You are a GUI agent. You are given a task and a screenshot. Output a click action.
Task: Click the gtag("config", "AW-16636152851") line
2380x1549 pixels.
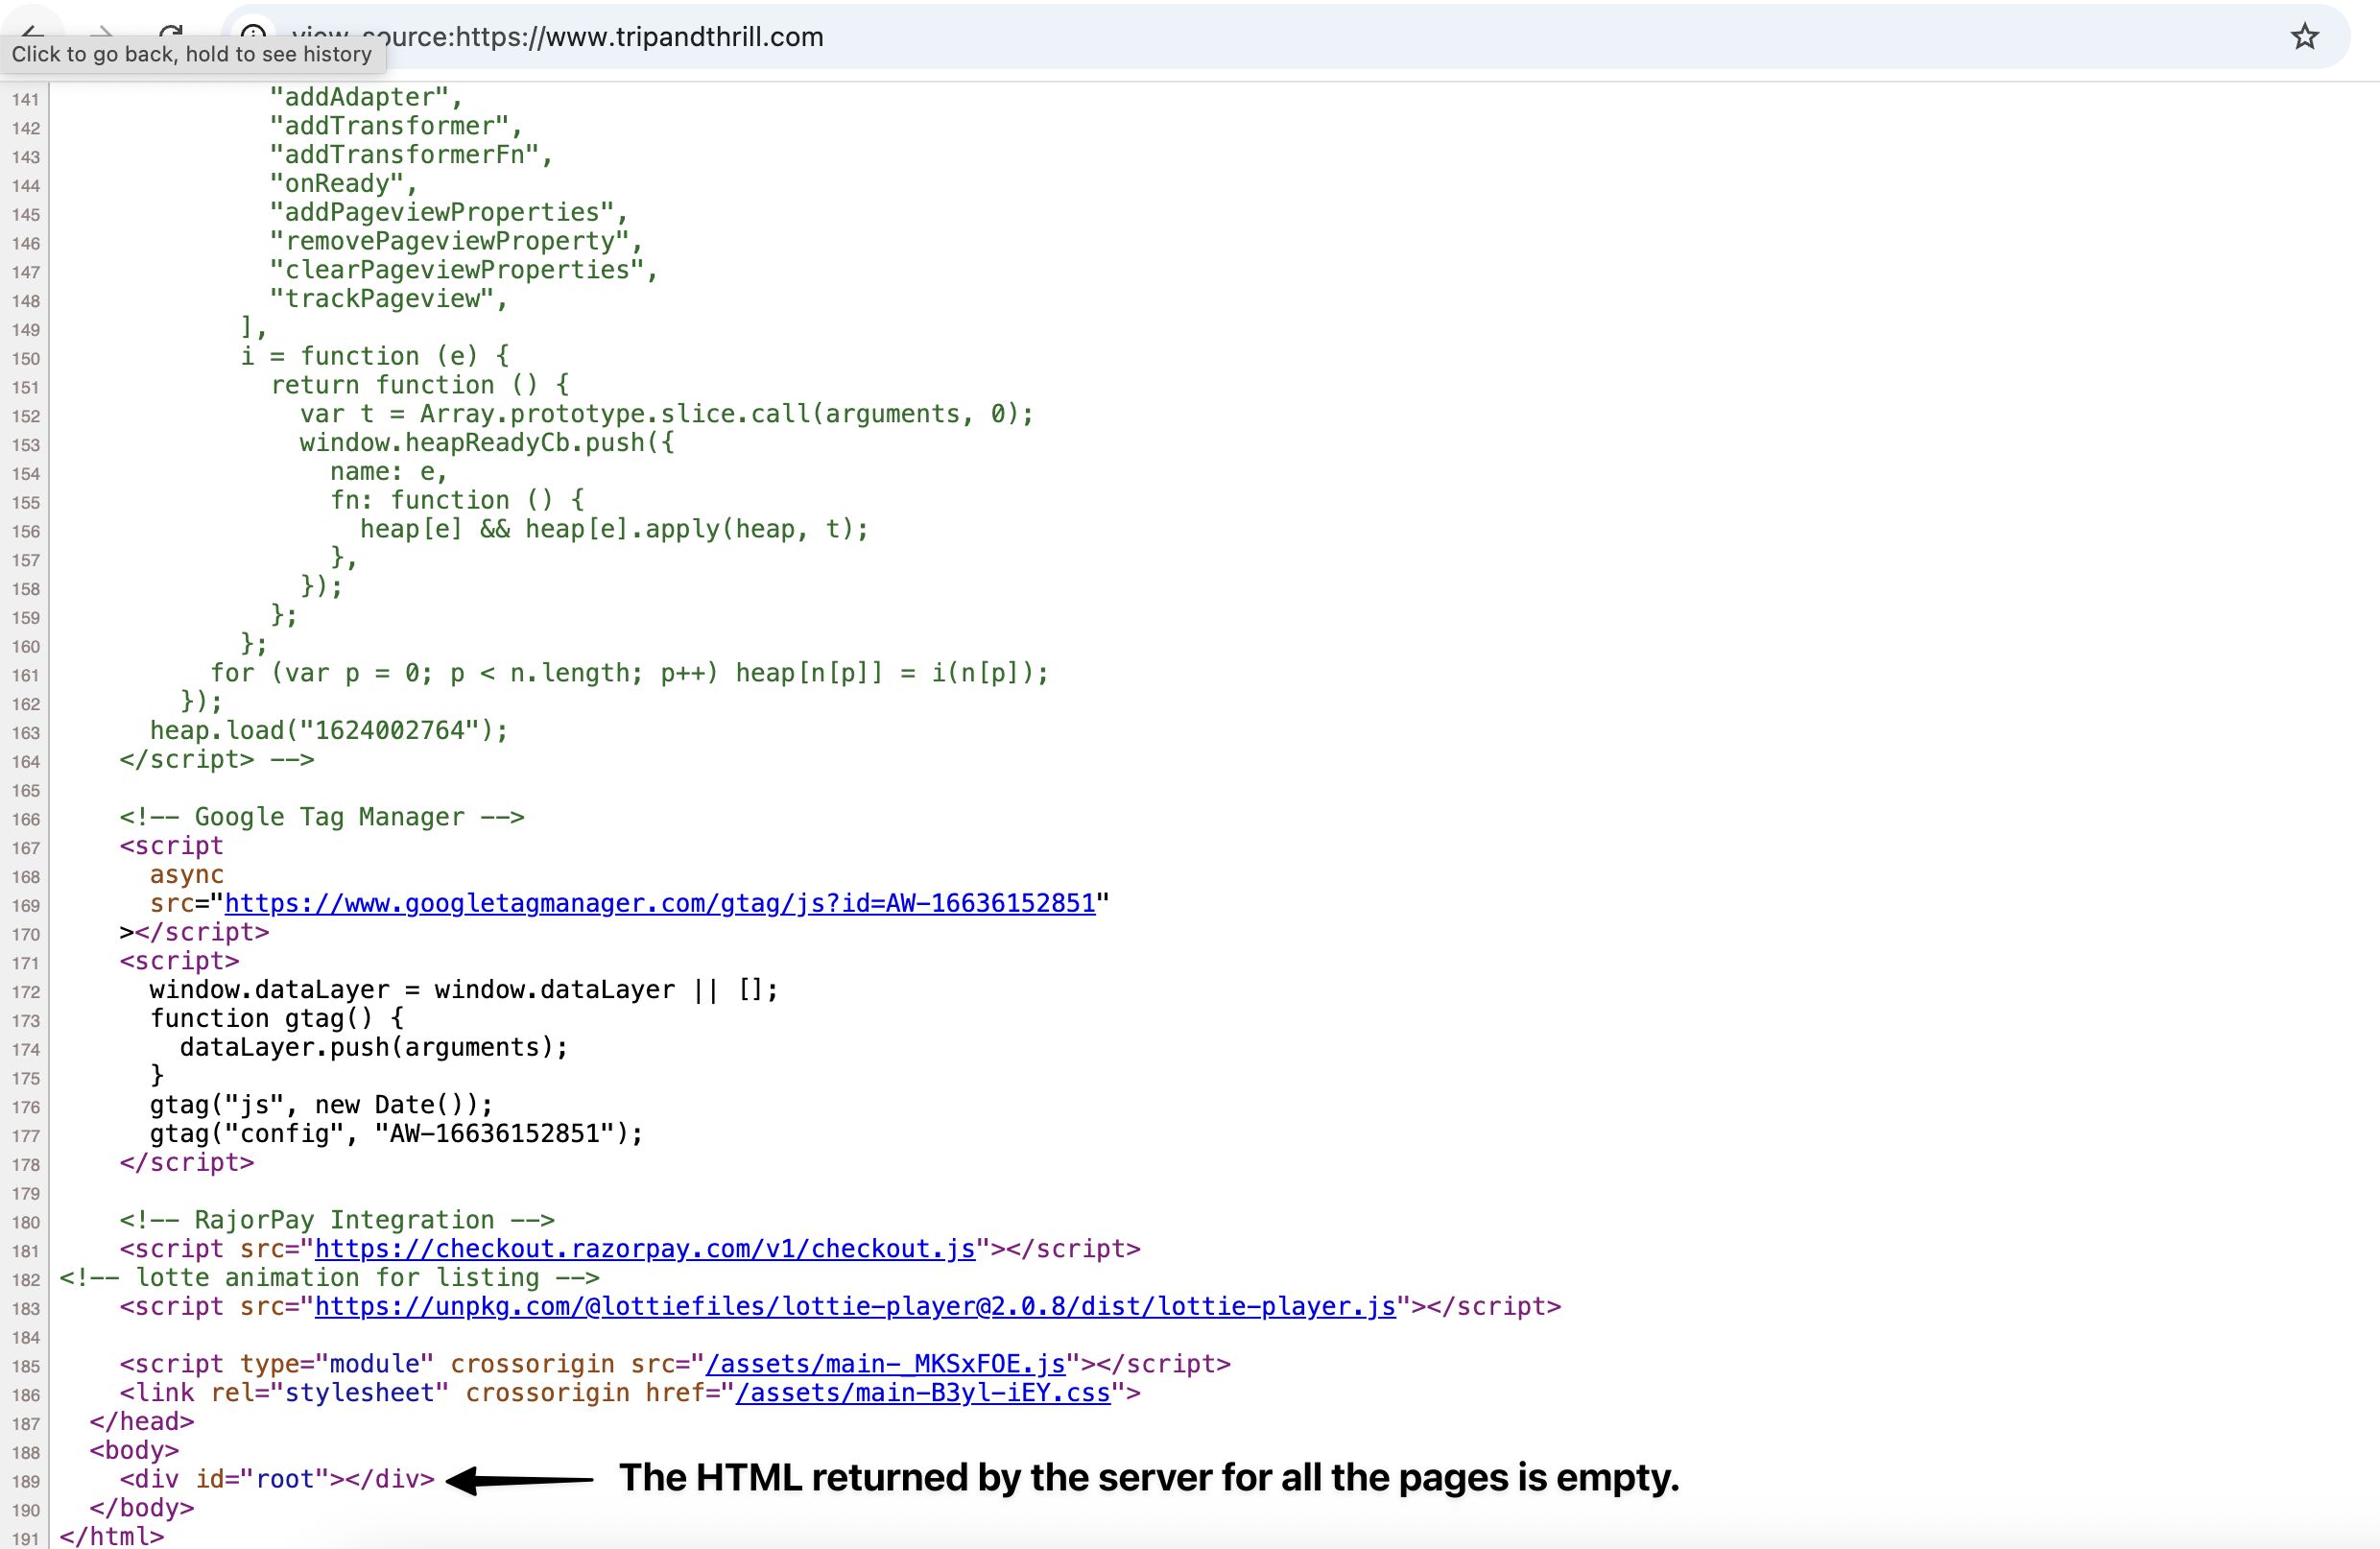pos(397,1134)
